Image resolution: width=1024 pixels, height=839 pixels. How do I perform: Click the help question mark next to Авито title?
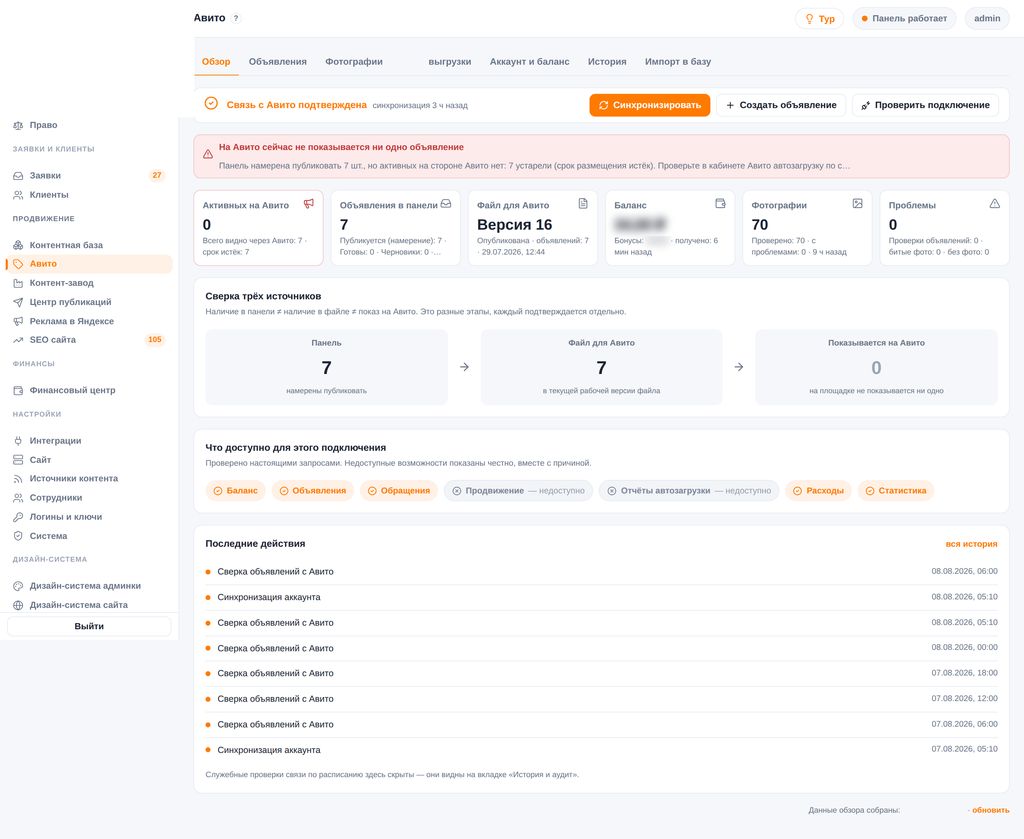236,18
